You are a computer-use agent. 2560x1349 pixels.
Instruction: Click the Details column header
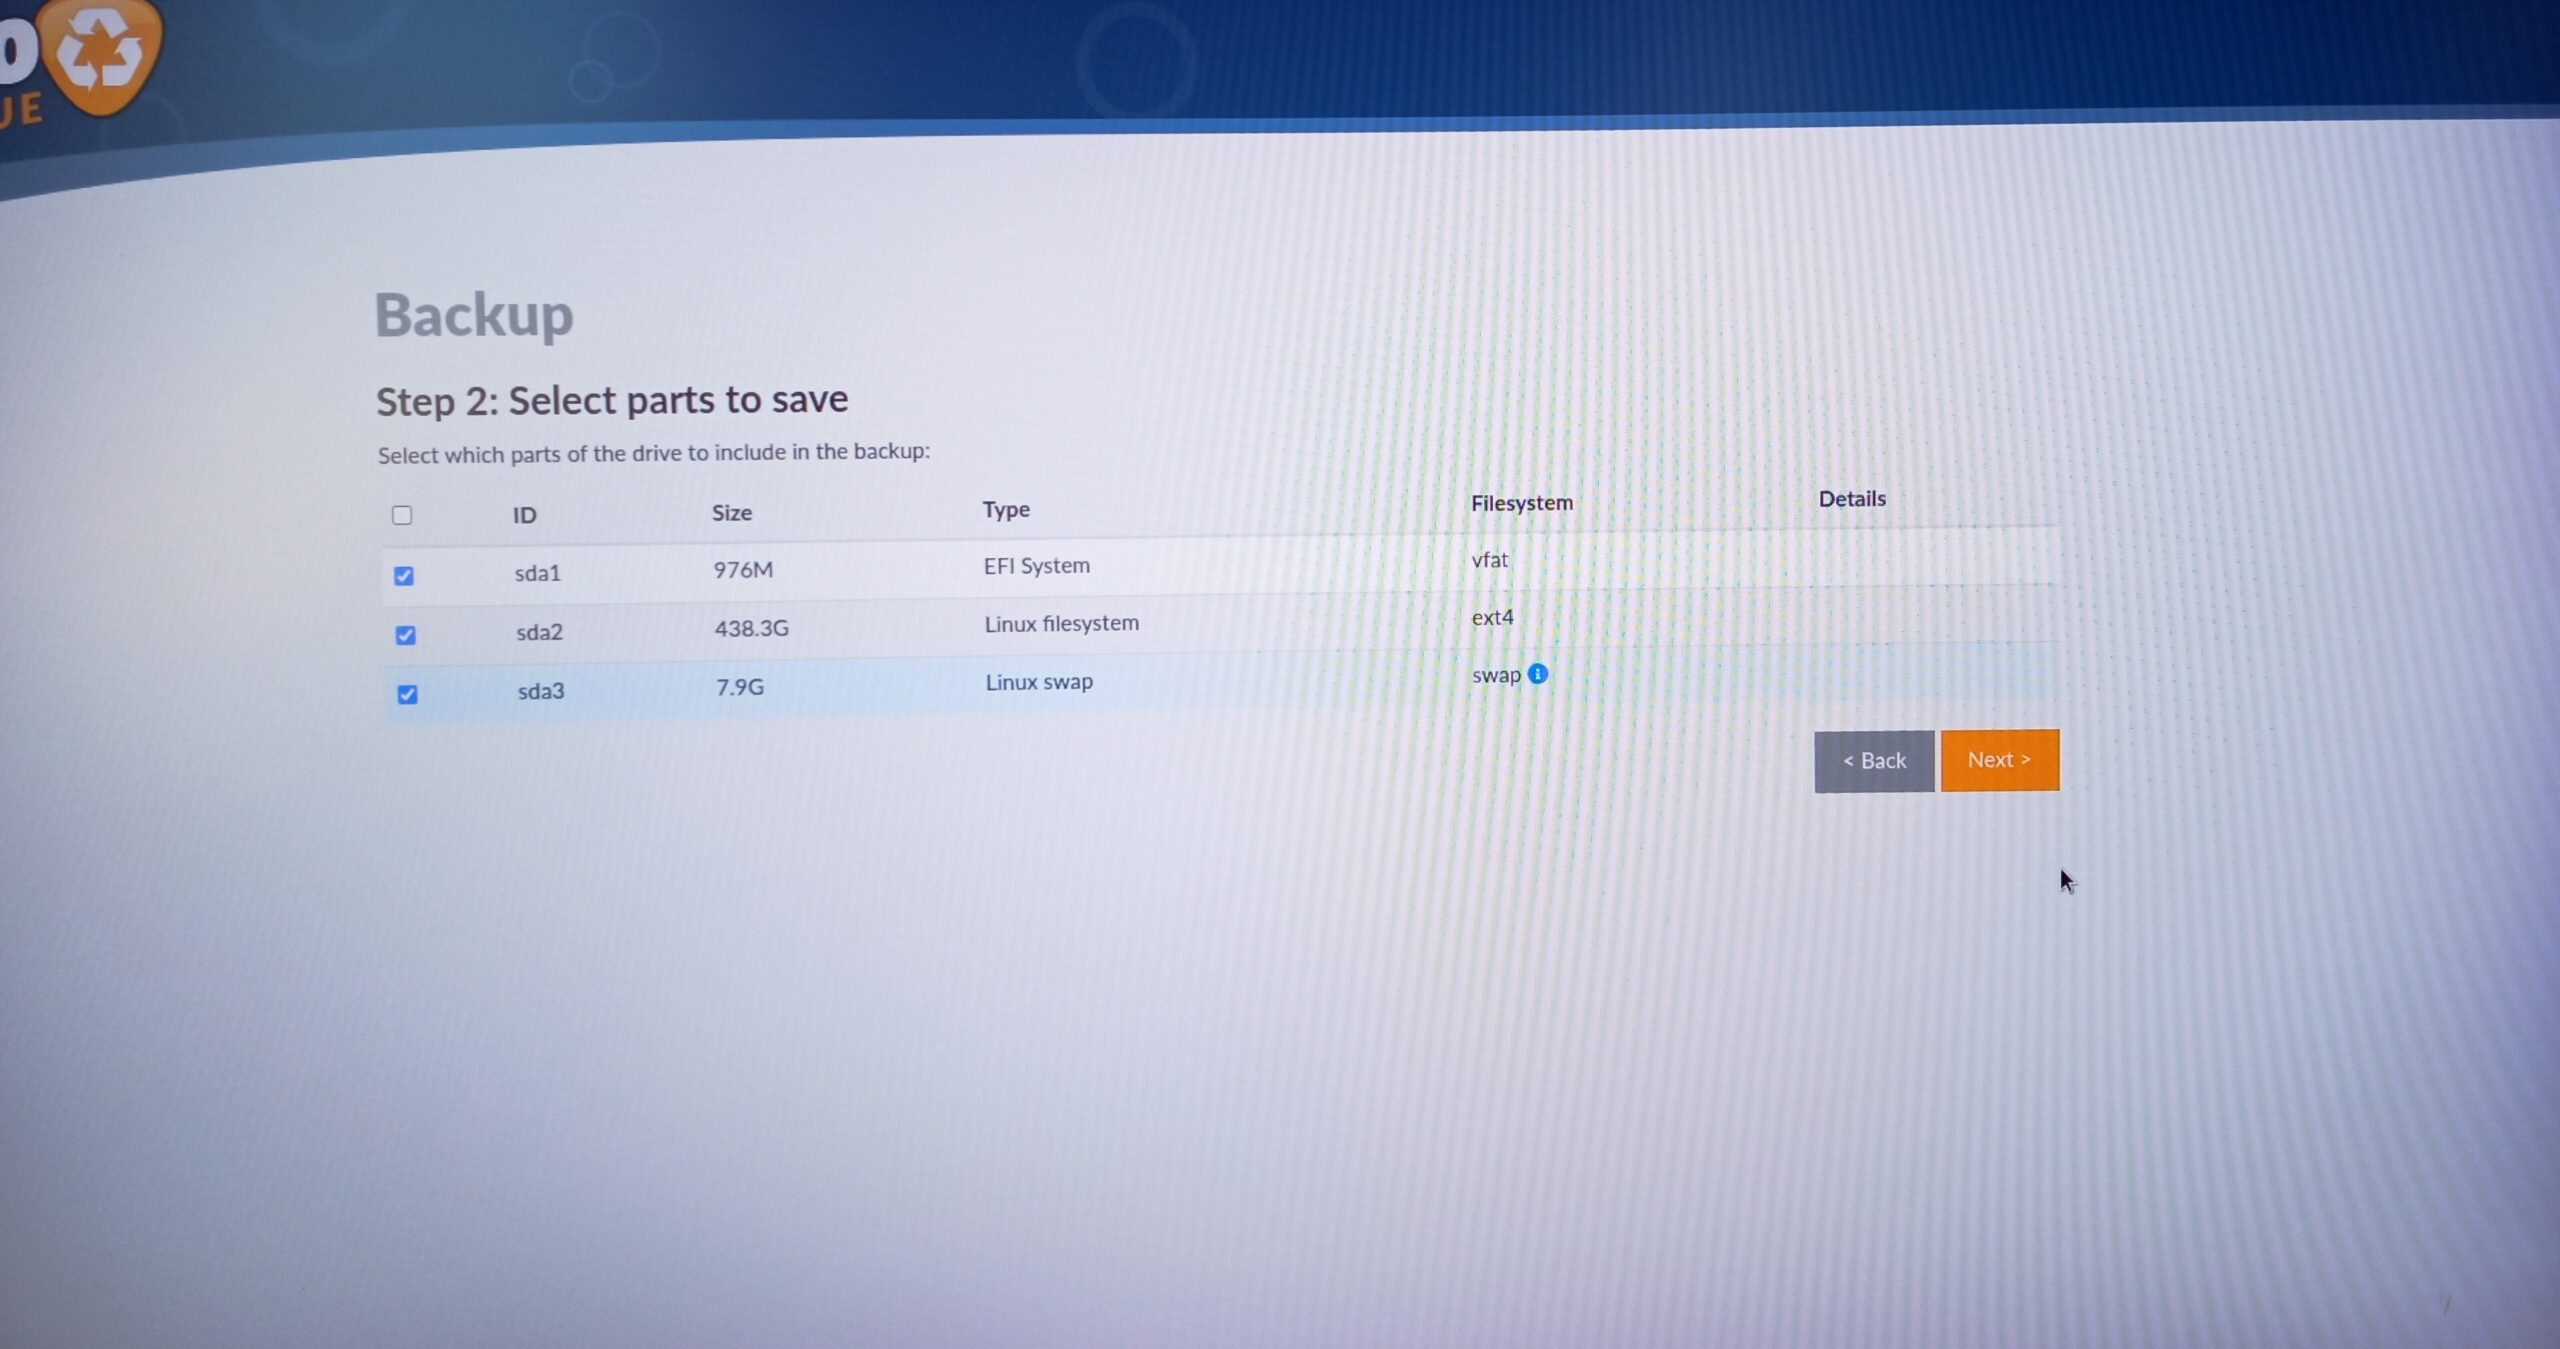click(x=1852, y=499)
